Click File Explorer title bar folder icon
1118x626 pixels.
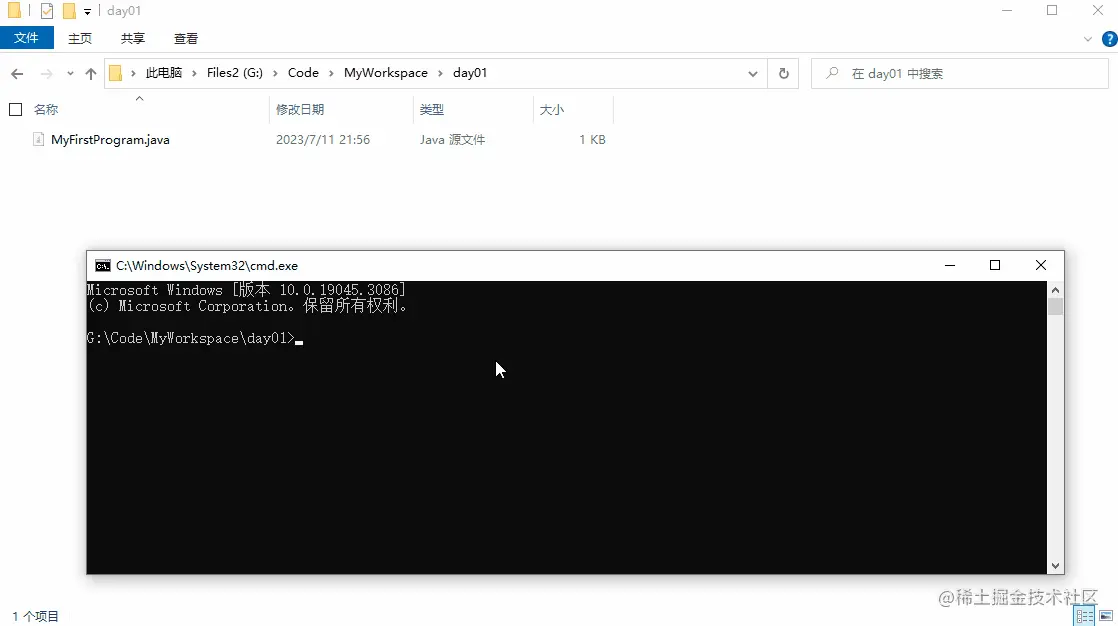point(14,11)
